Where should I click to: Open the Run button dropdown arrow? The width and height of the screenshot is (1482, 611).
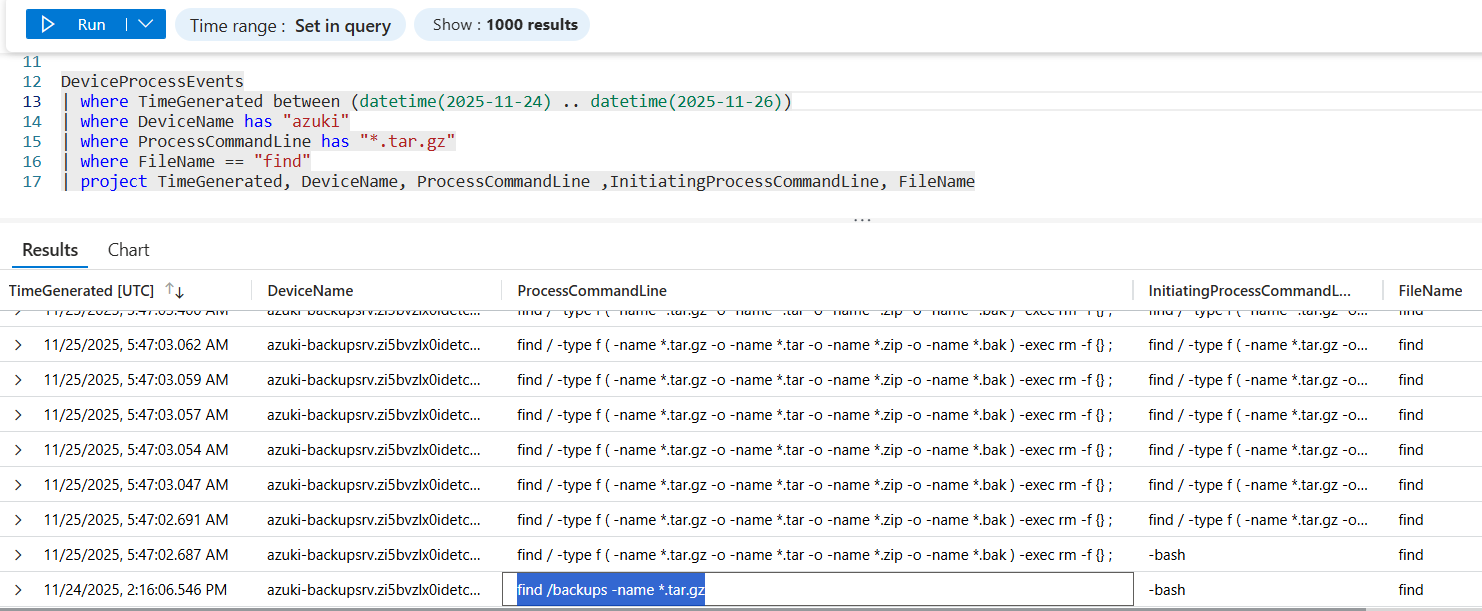[x=146, y=25]
